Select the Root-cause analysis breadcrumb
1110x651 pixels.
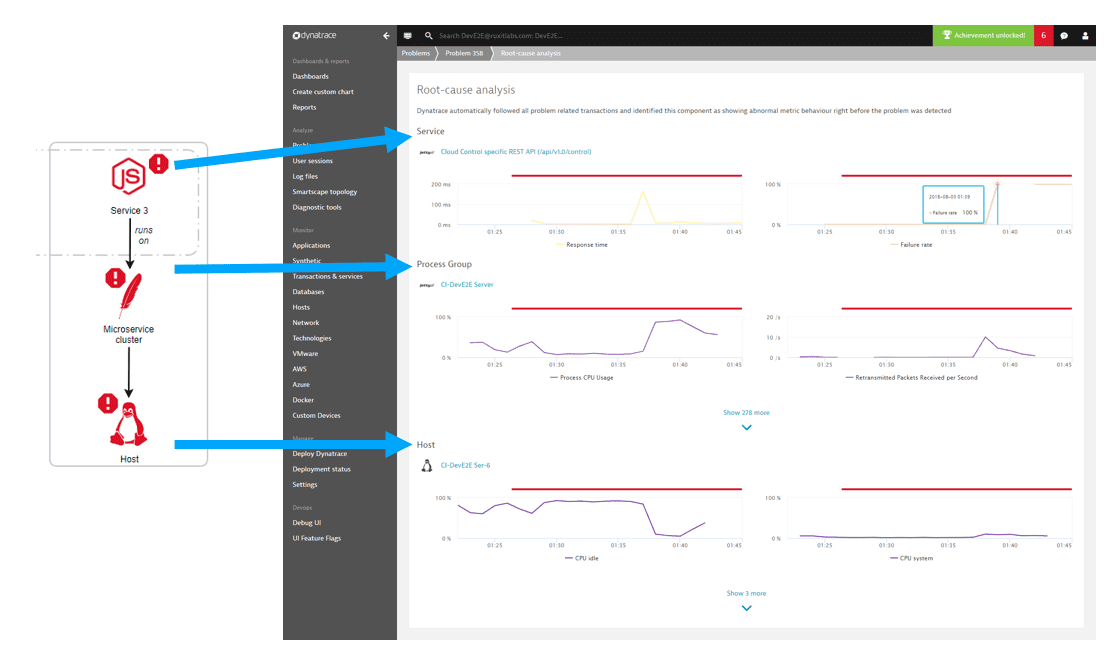pyautogui.click(x=530, y=54)
